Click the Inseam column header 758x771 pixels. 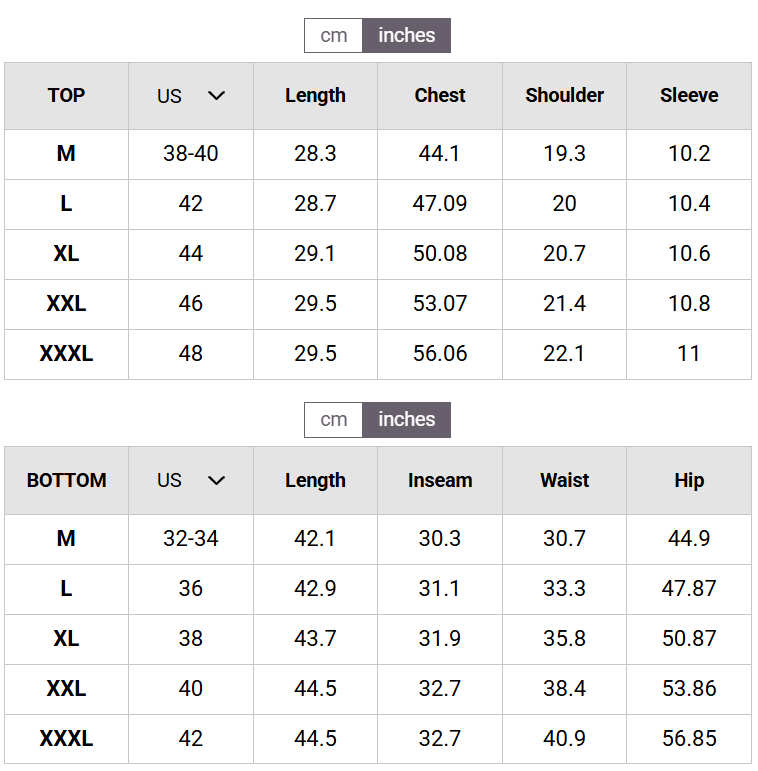click(440, 480)
